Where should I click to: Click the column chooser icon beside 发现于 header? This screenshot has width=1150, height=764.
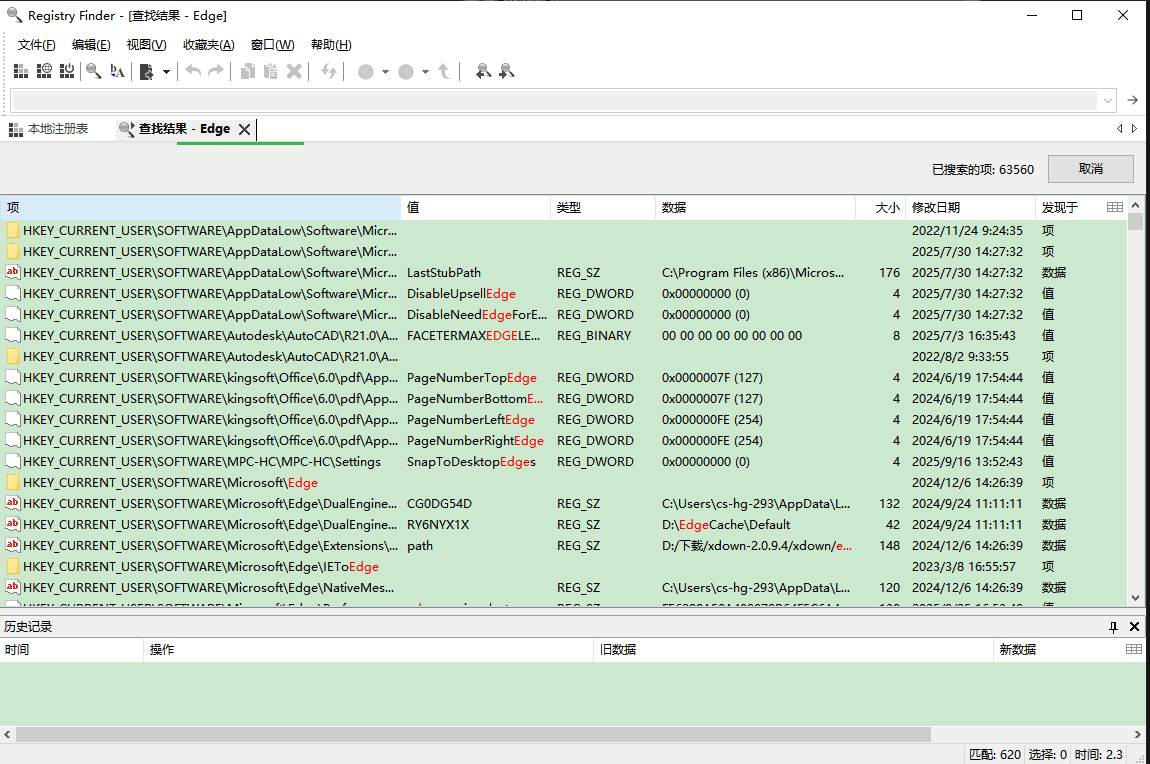[x=1117, y=207]
